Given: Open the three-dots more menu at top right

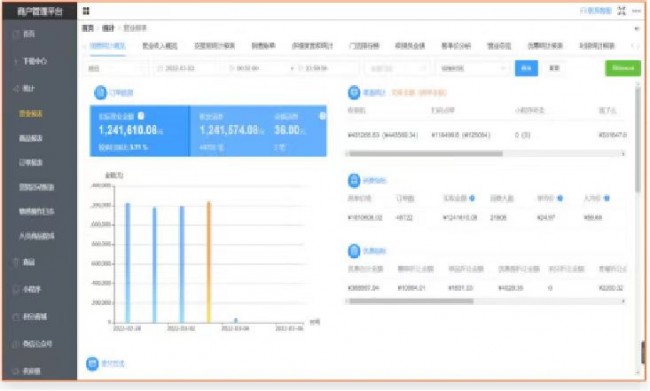Looking at the screenshot, I should [x=636, y=11].
